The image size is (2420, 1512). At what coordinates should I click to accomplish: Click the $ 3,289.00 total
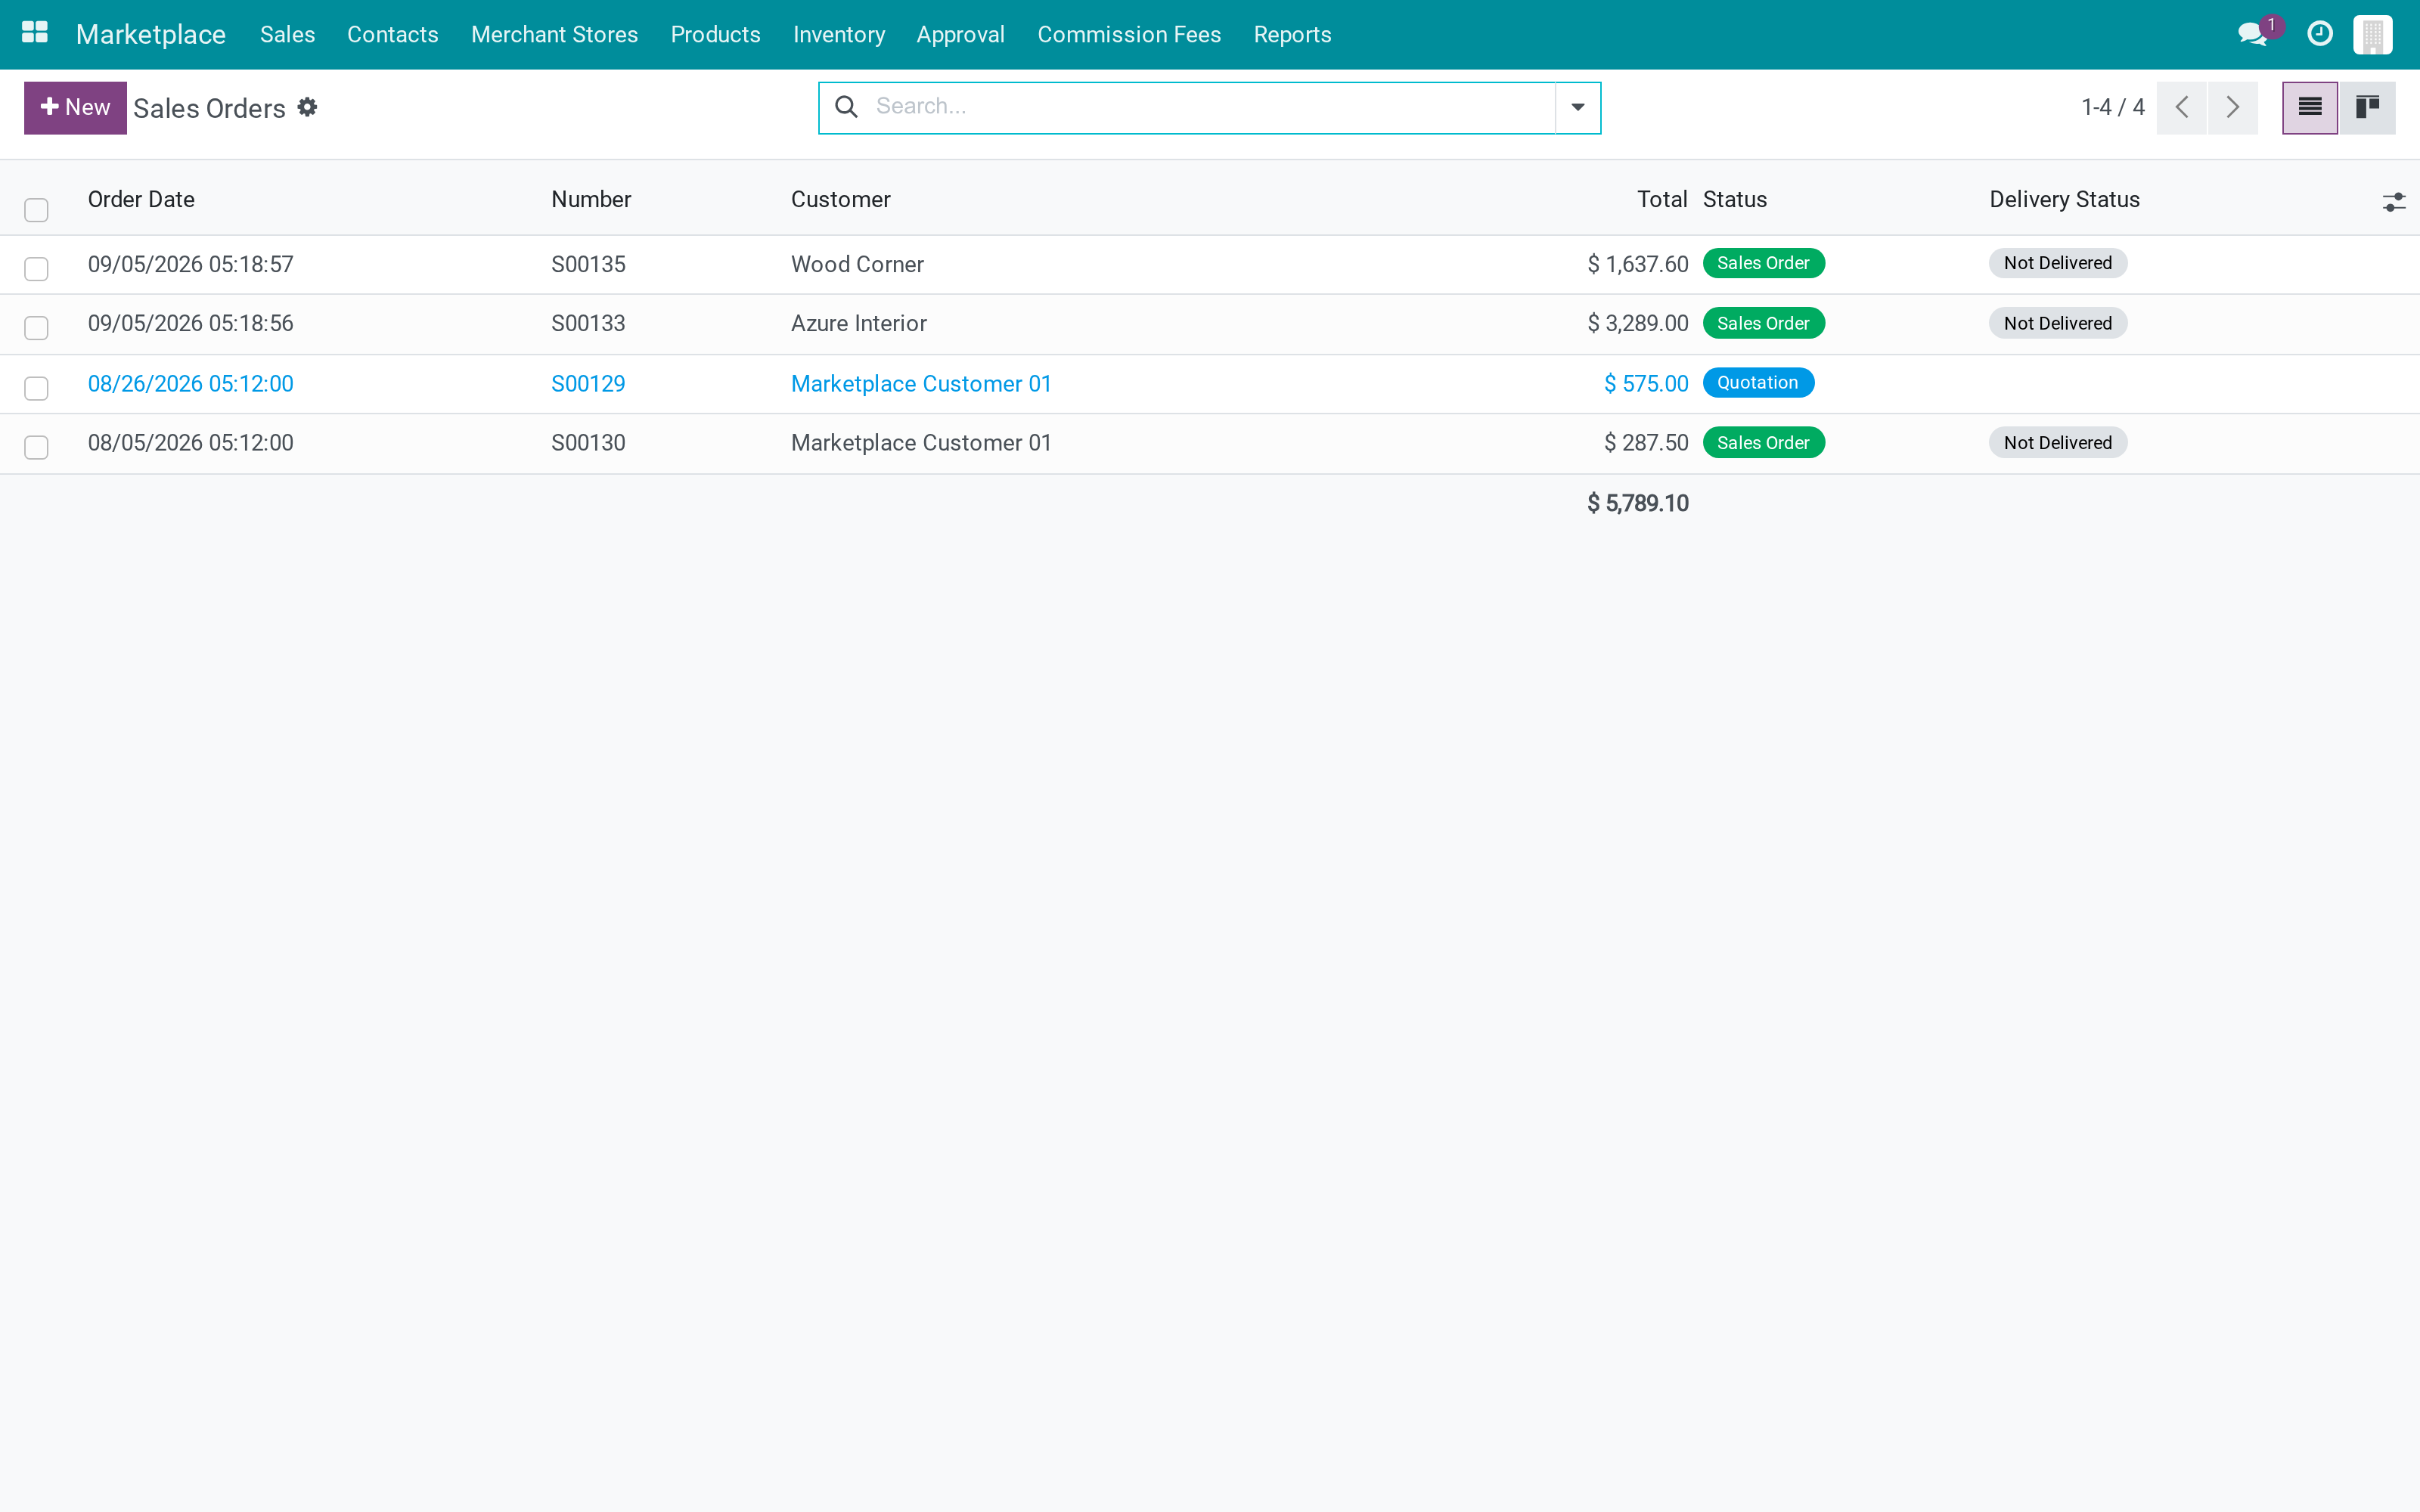click(x=1638, y=323)
